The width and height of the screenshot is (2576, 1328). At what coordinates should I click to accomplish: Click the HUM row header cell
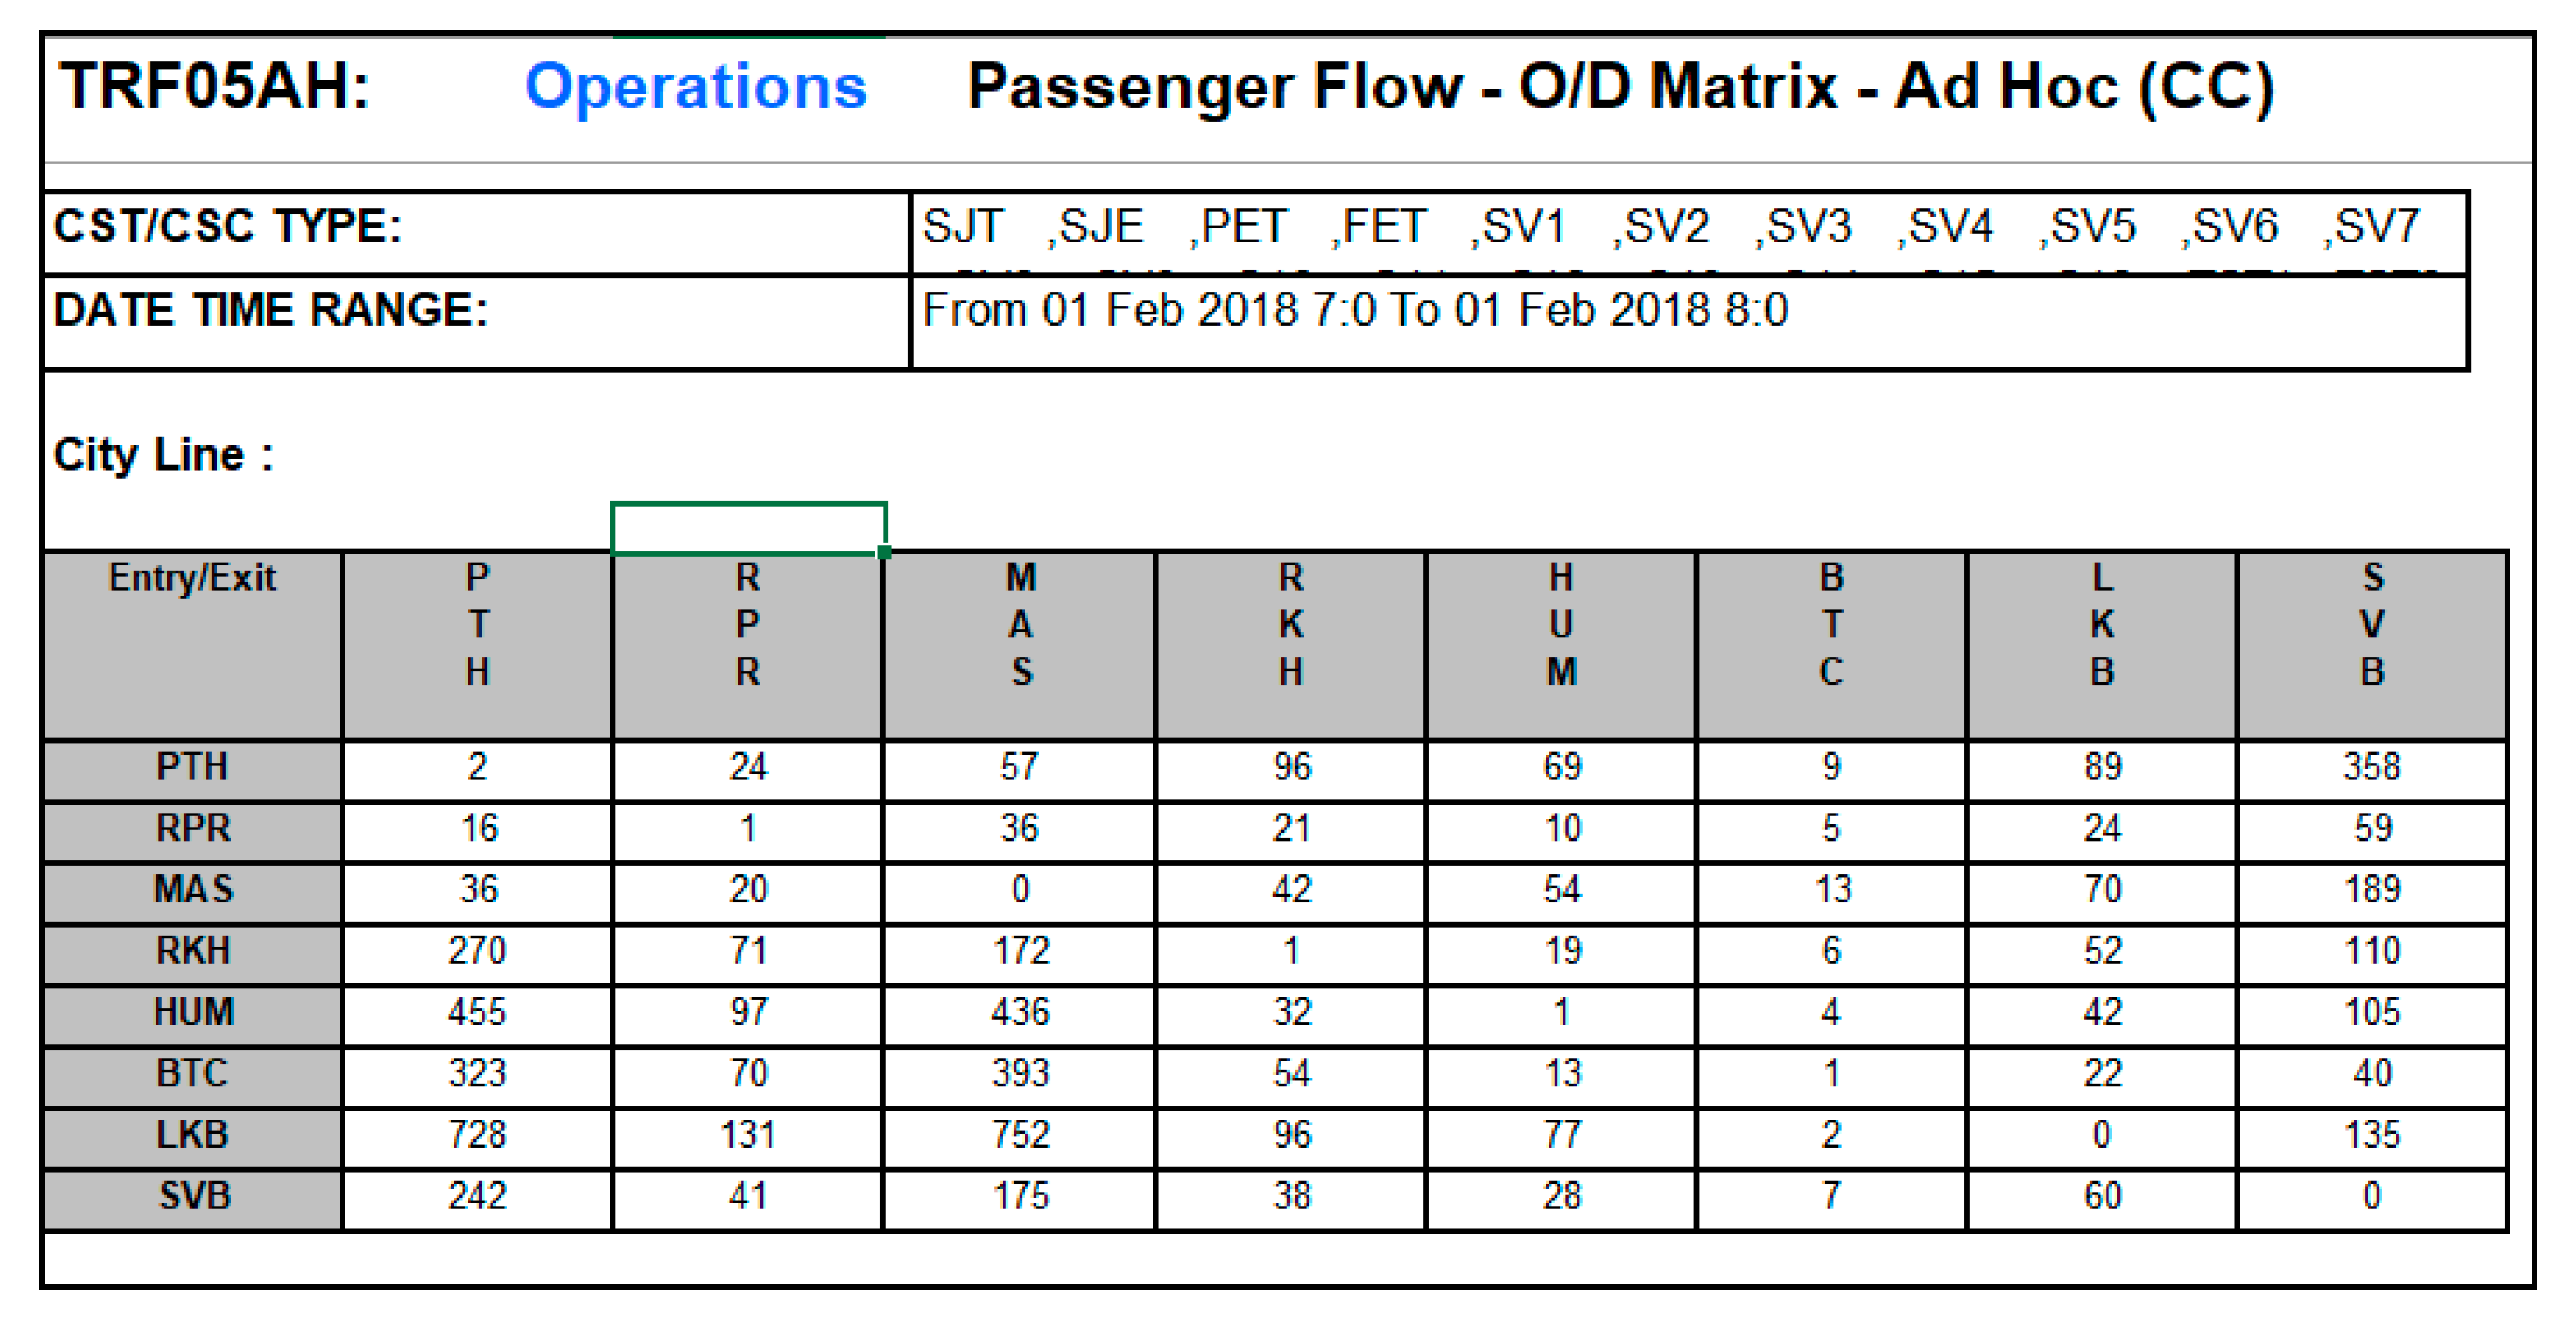192,1013
